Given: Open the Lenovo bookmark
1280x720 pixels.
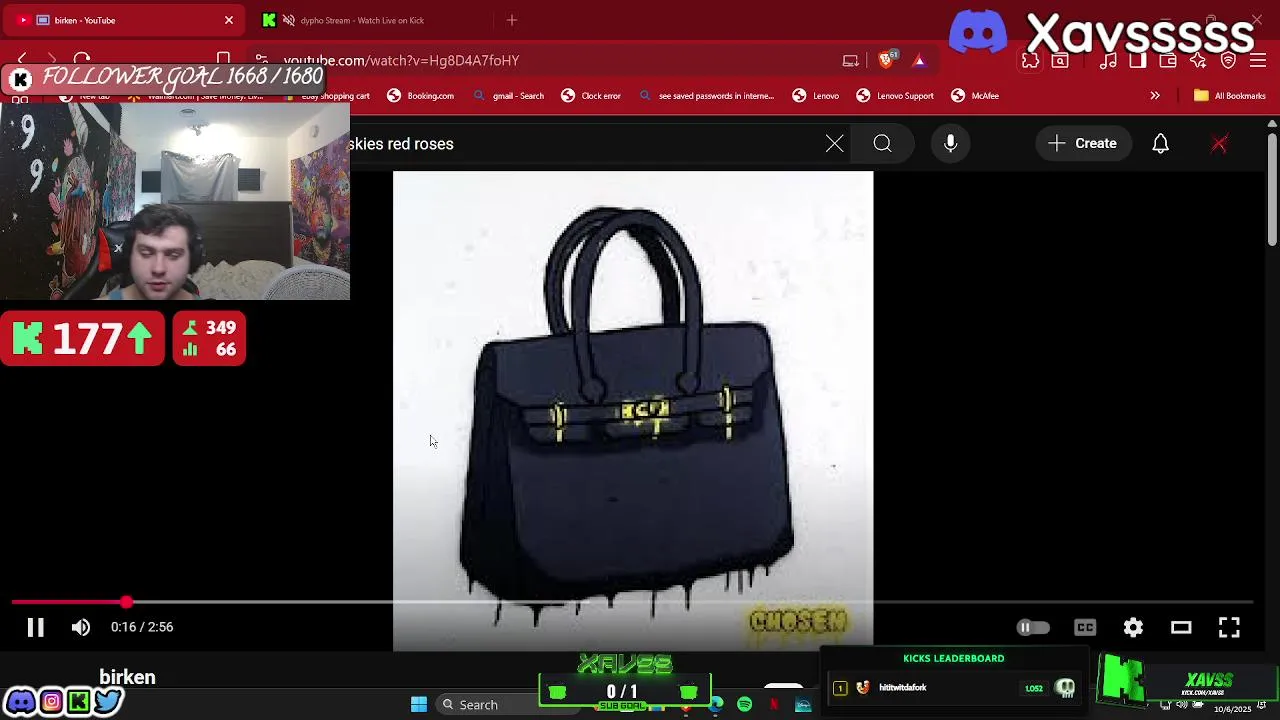Looking at the screenshot, I should (816, 96).
